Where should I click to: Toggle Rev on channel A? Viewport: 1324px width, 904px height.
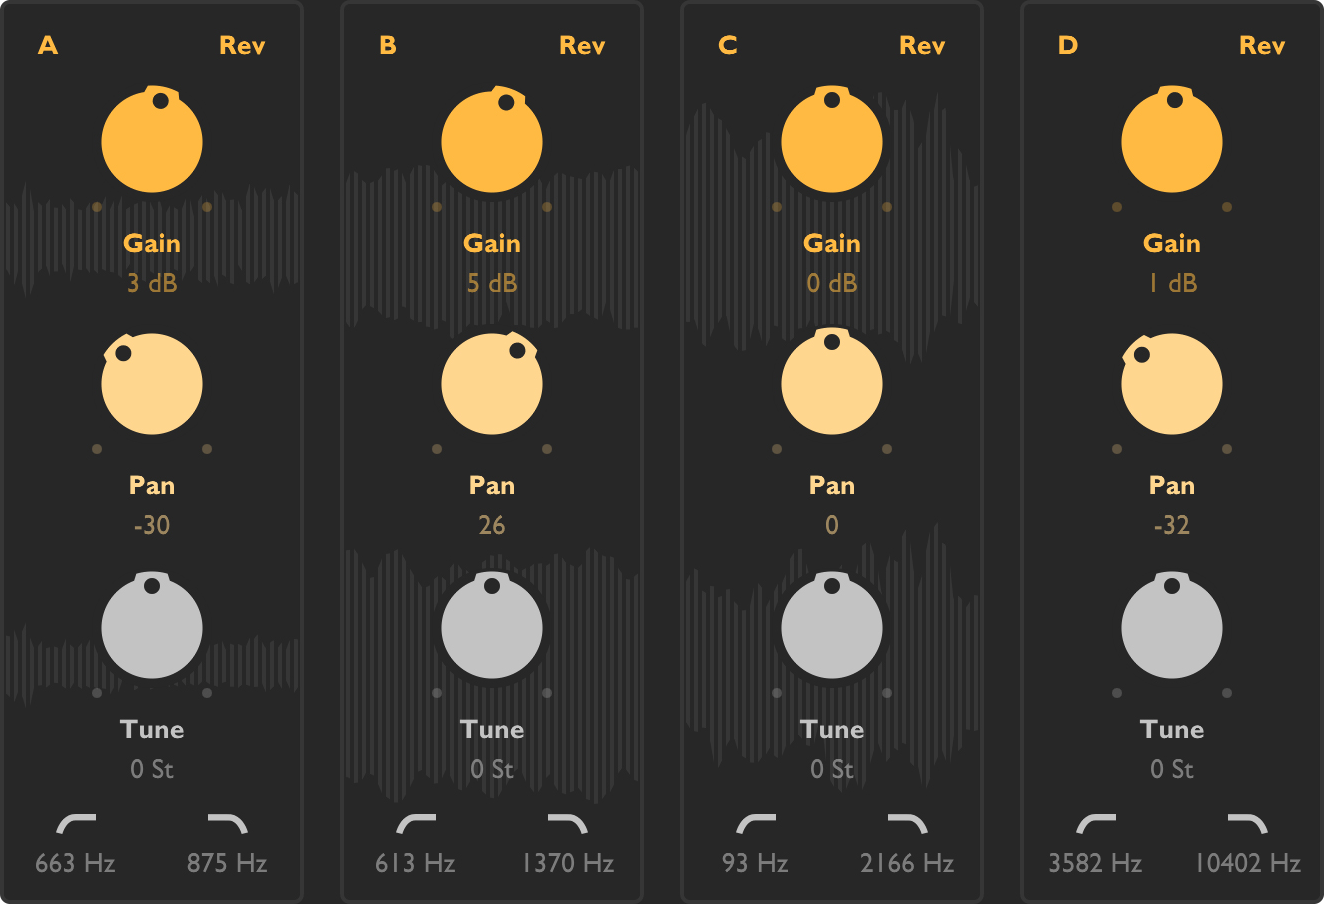242,46
